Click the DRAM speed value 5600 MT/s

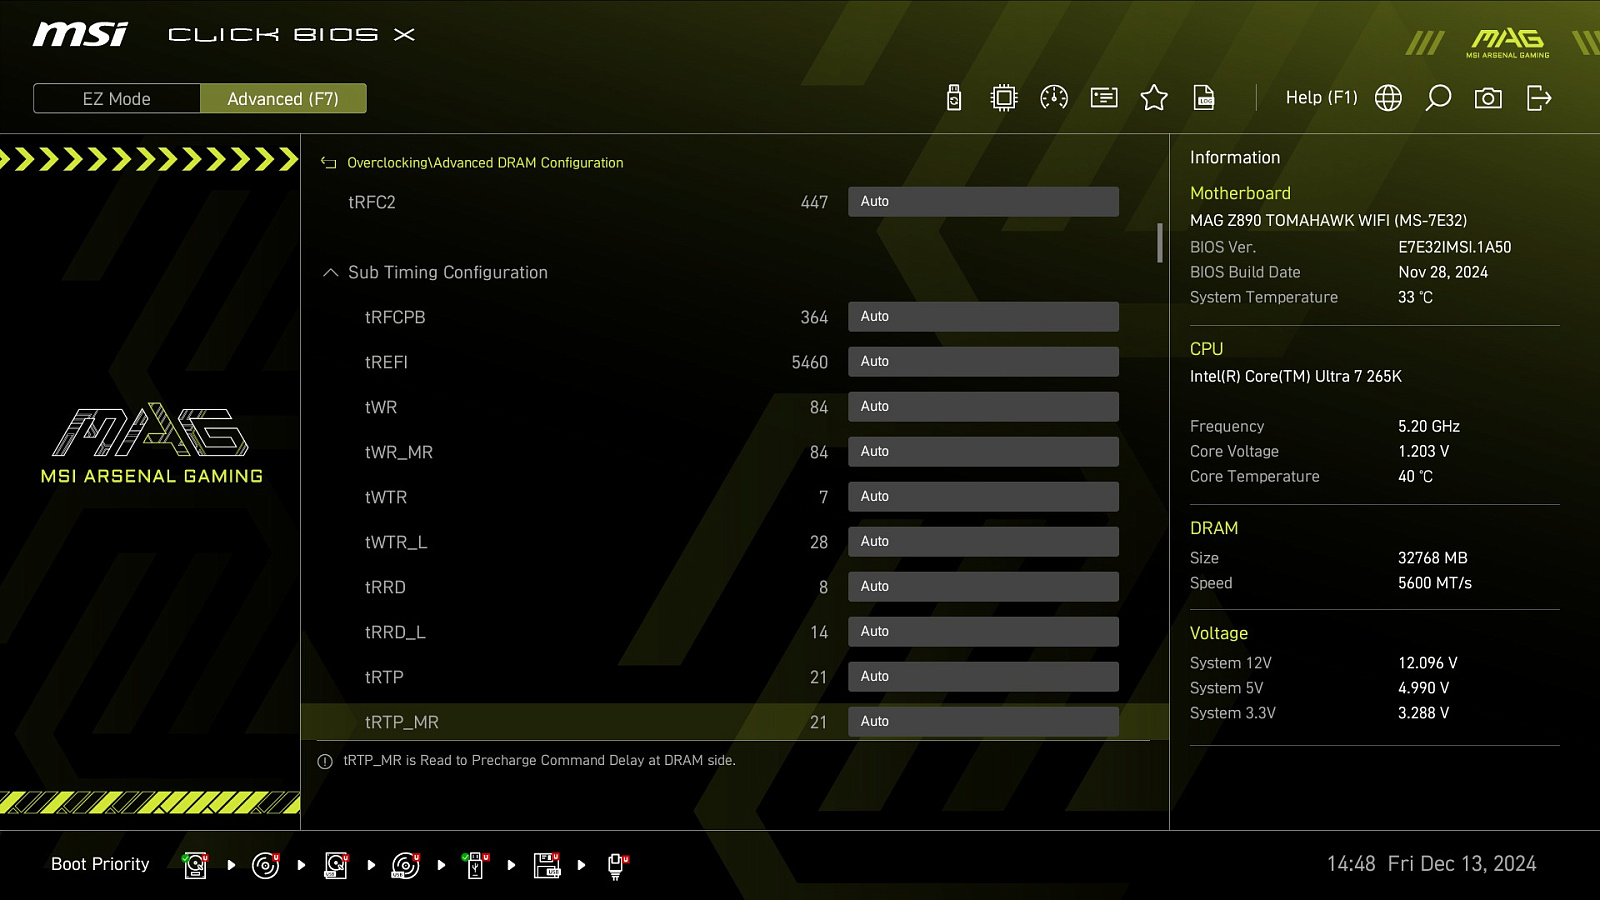tap(1435, 583)
